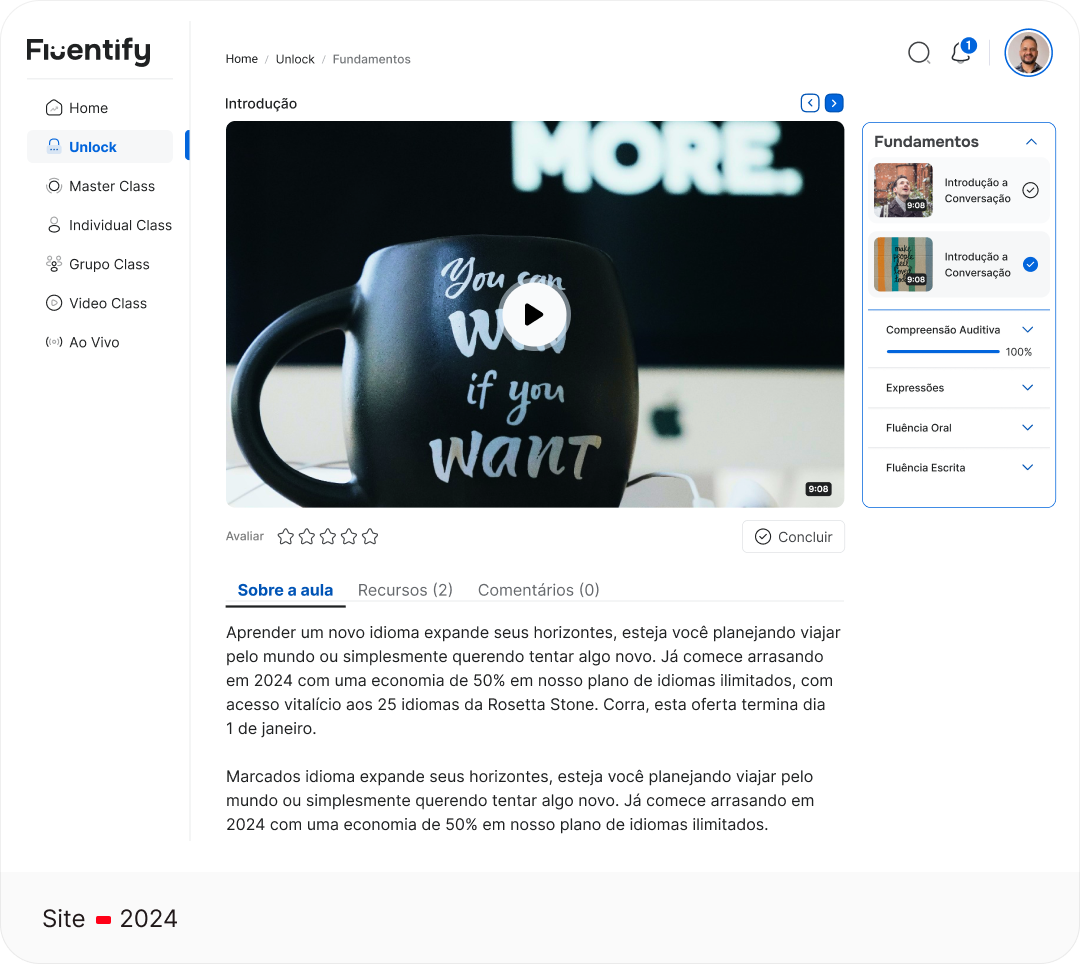The image size is (1080, 964).
Task: Click the Home house icon in sidebar
Action: [54, 108]
